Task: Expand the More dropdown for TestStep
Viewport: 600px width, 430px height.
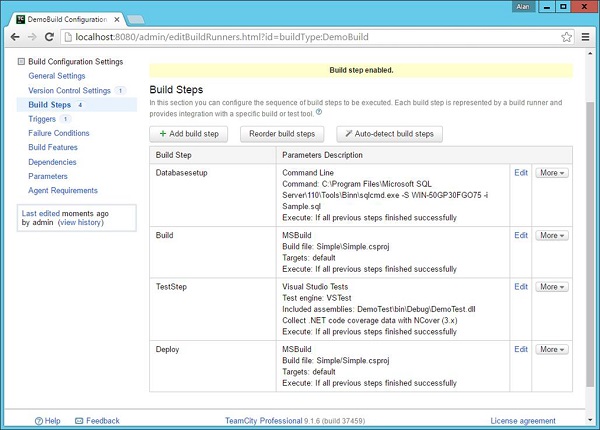Action: [551, 286]
